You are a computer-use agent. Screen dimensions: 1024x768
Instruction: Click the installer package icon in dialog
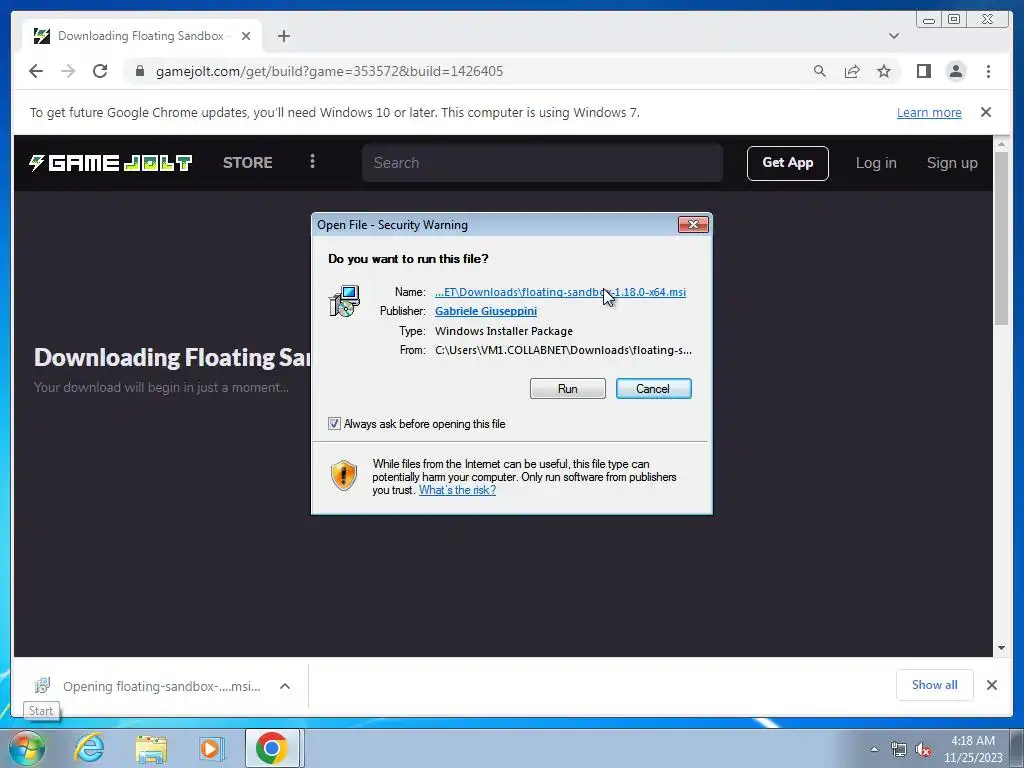click(344, 301)
